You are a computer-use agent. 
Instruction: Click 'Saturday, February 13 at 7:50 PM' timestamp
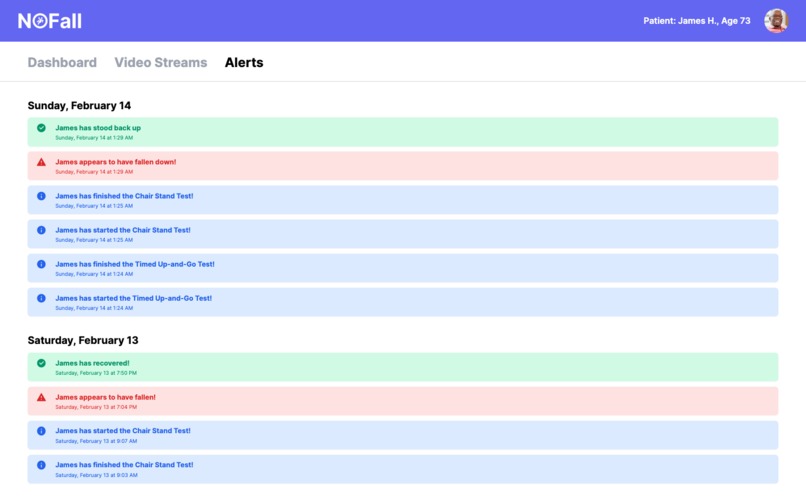pyautogui.click(x=96, y=373)
